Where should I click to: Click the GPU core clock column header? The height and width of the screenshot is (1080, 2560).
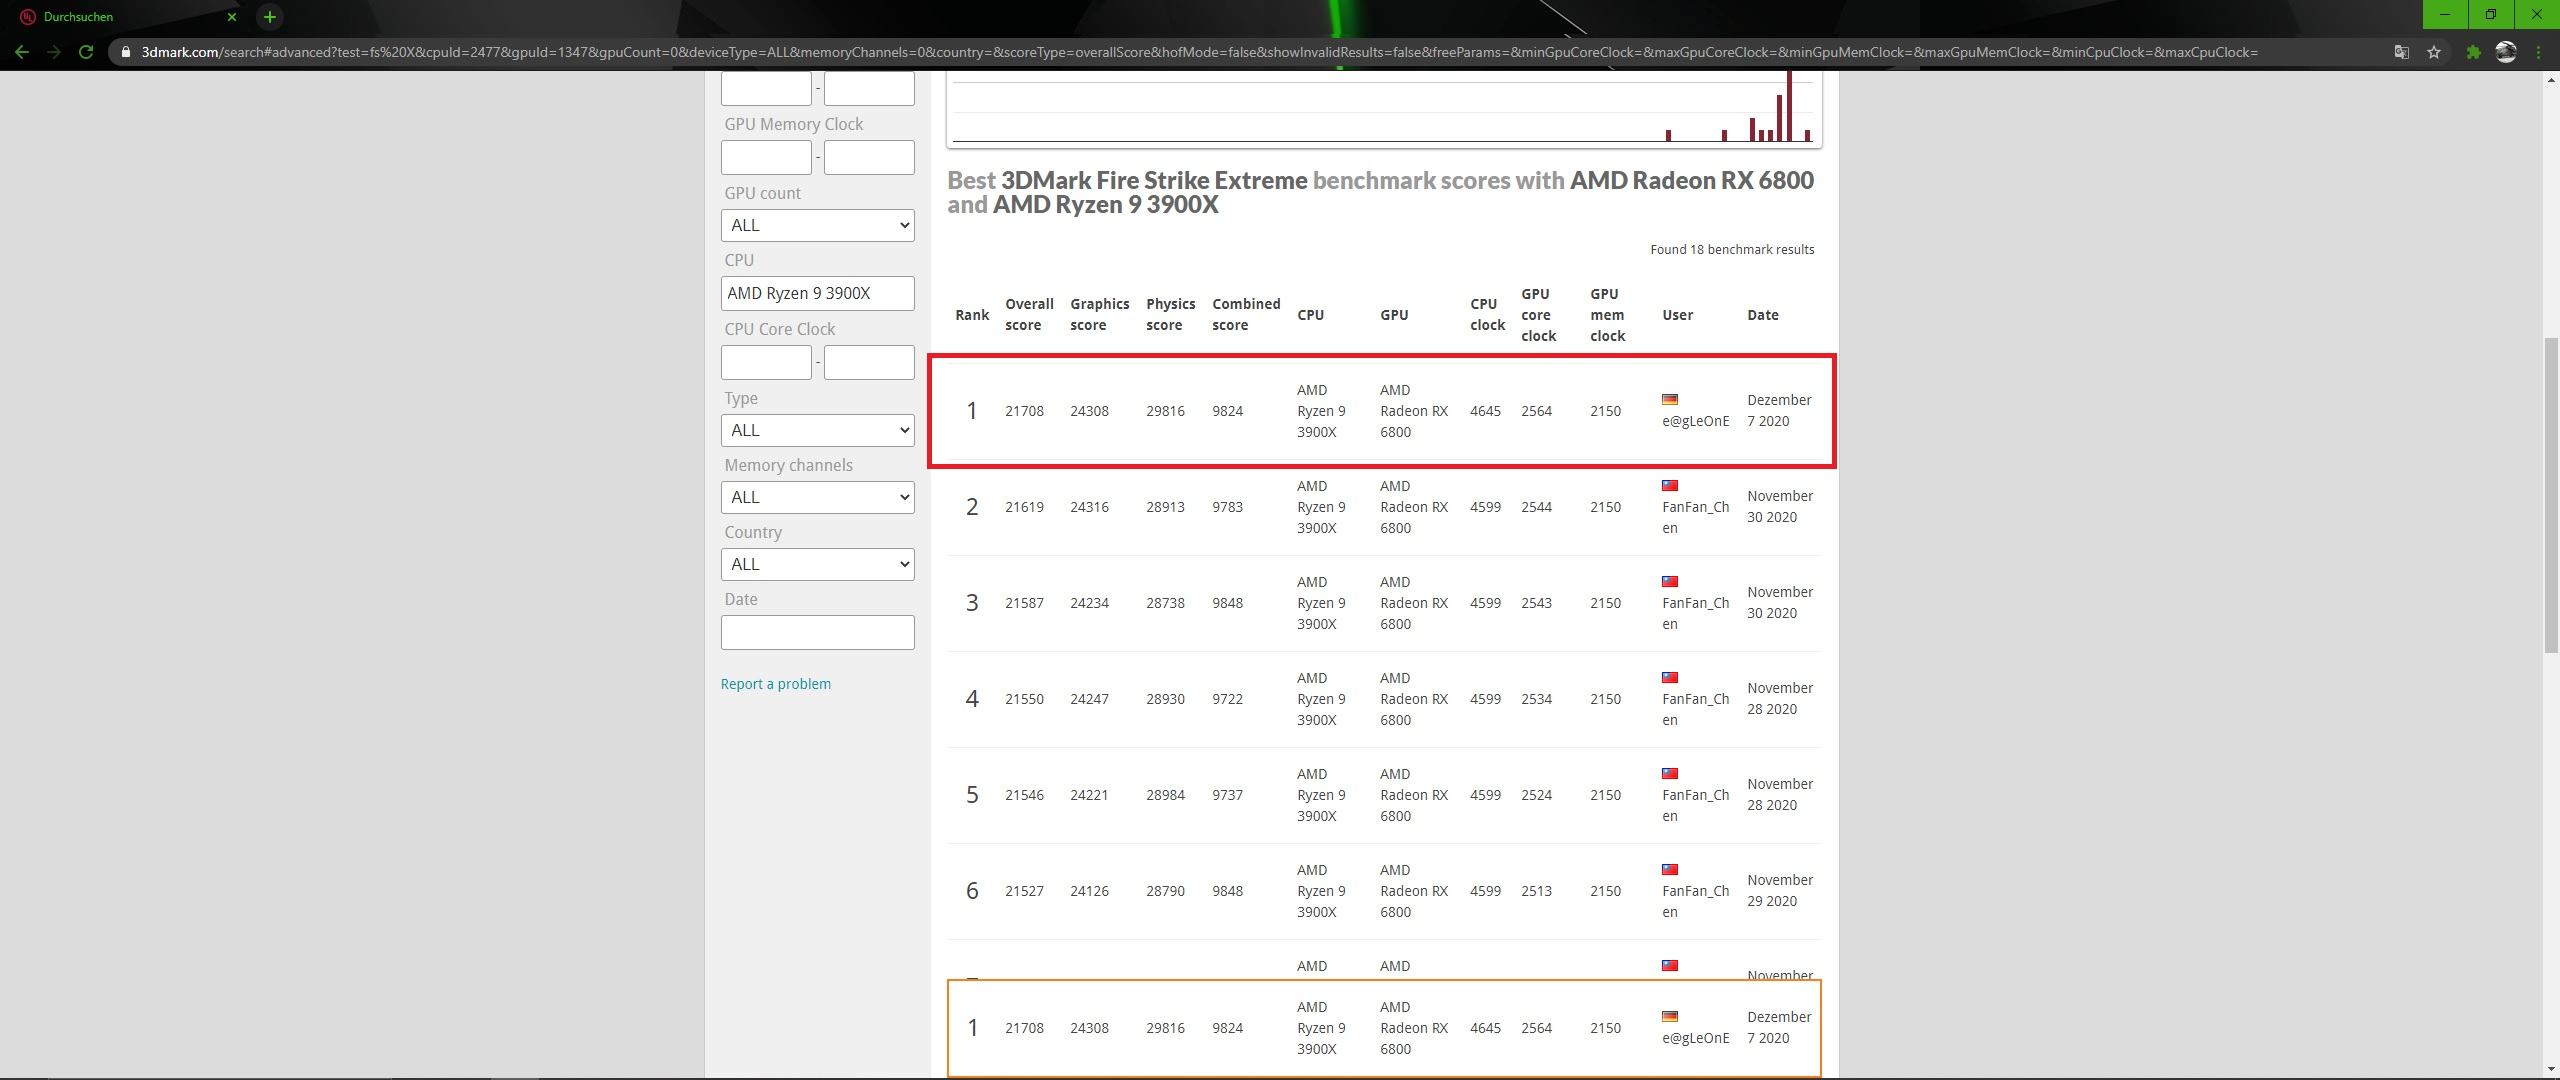[x=1538, y=315]
